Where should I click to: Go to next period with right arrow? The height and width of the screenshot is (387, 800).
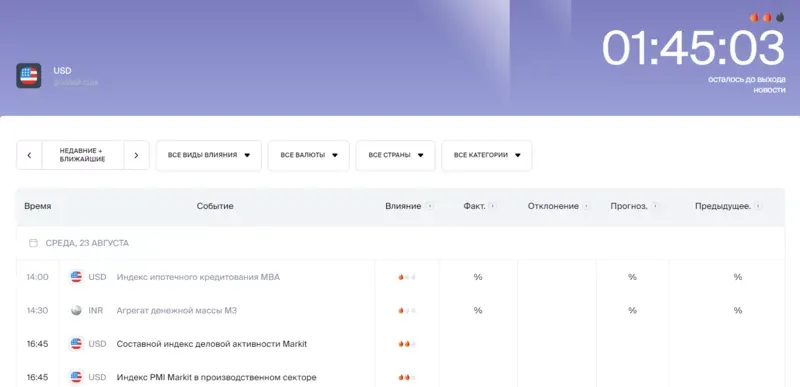(x=136, y=155)
